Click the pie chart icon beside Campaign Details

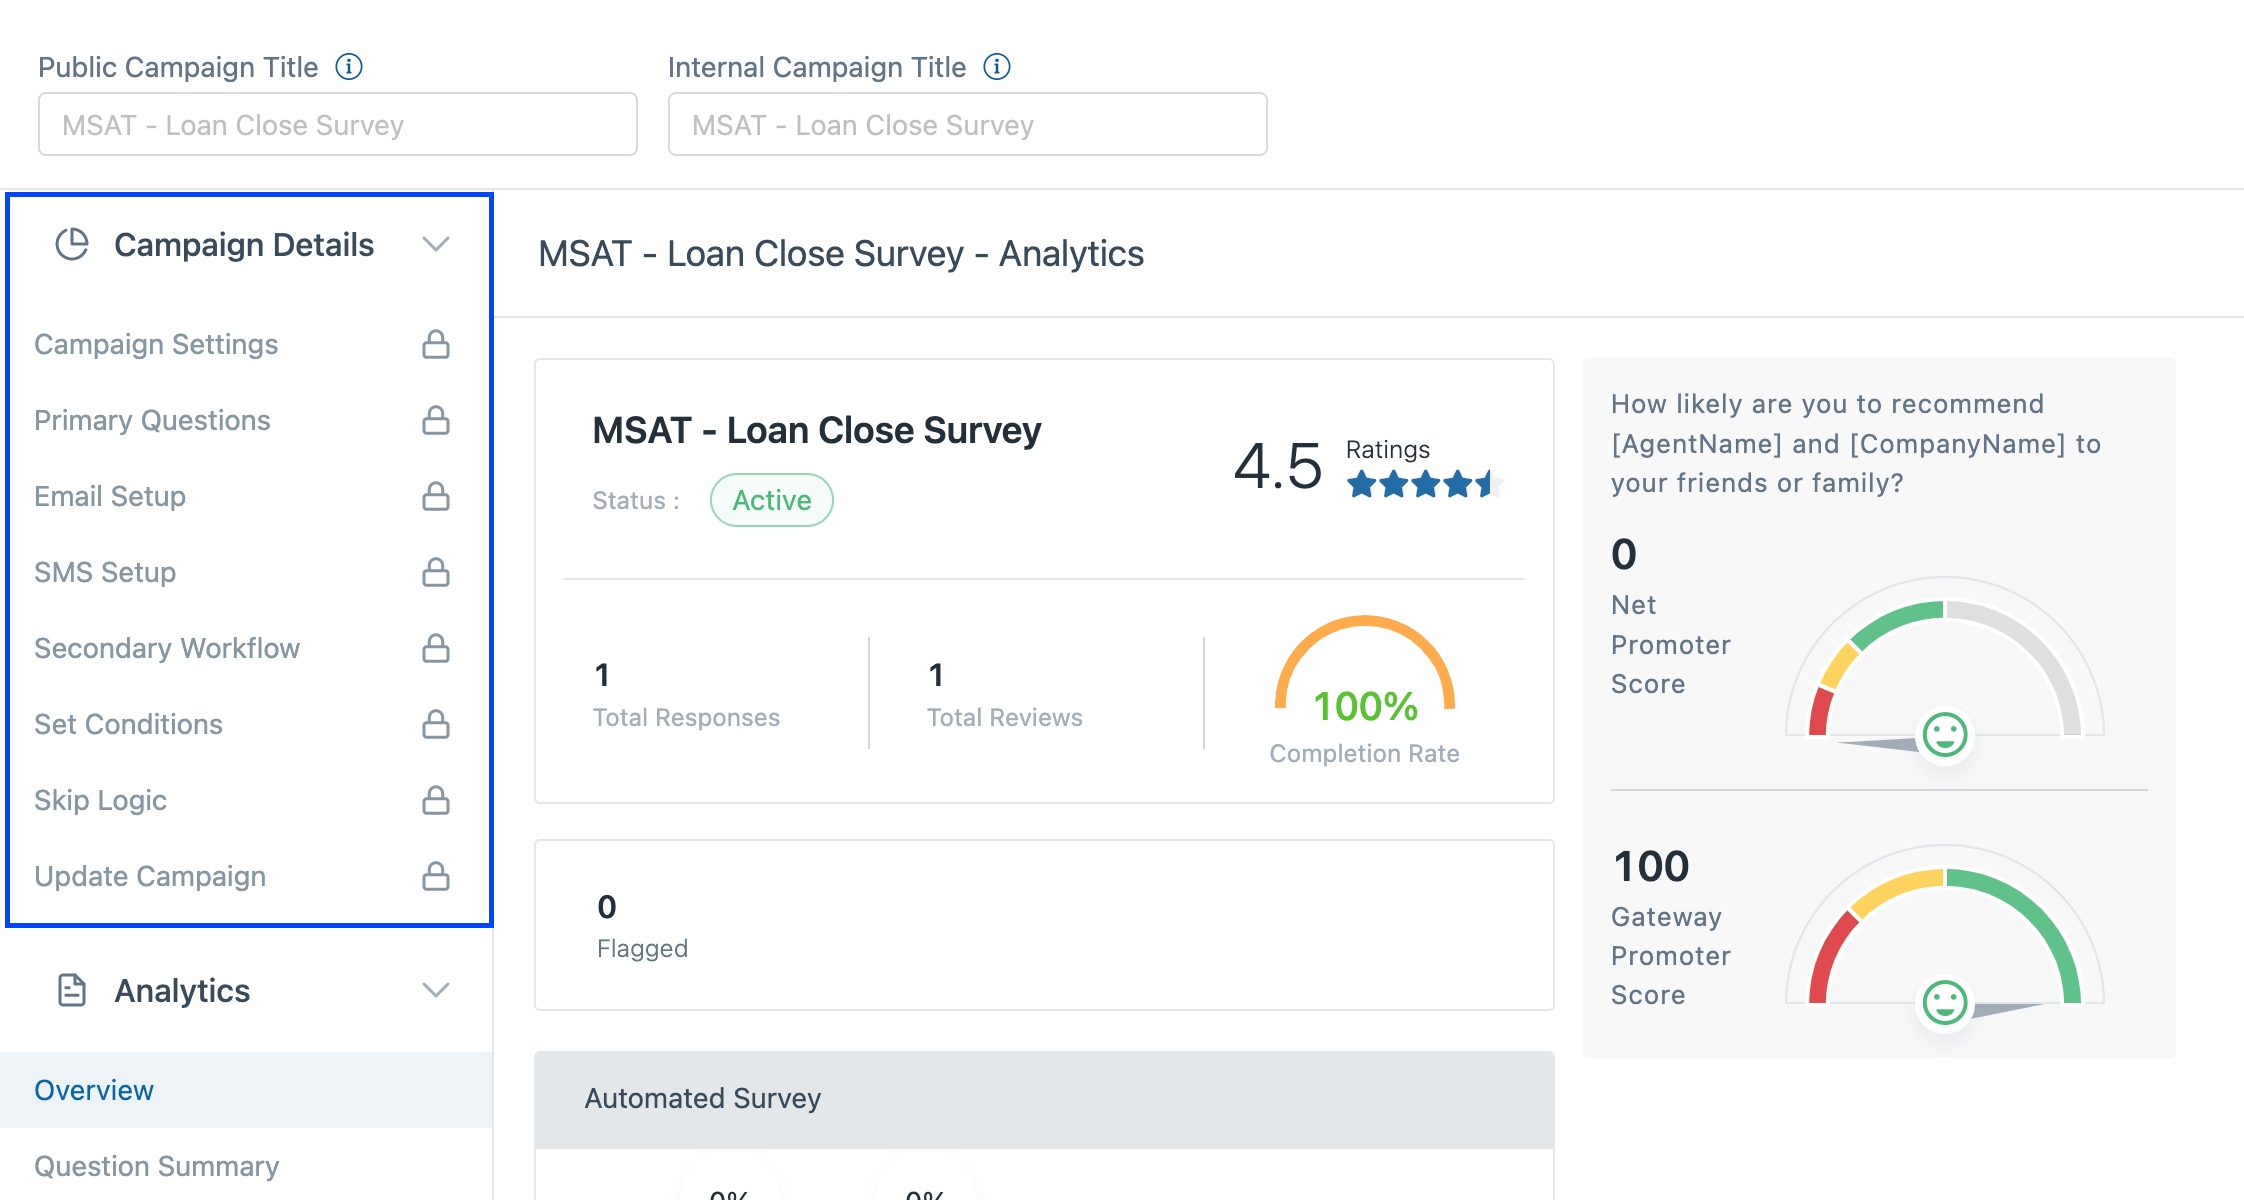tap(72, 244)
